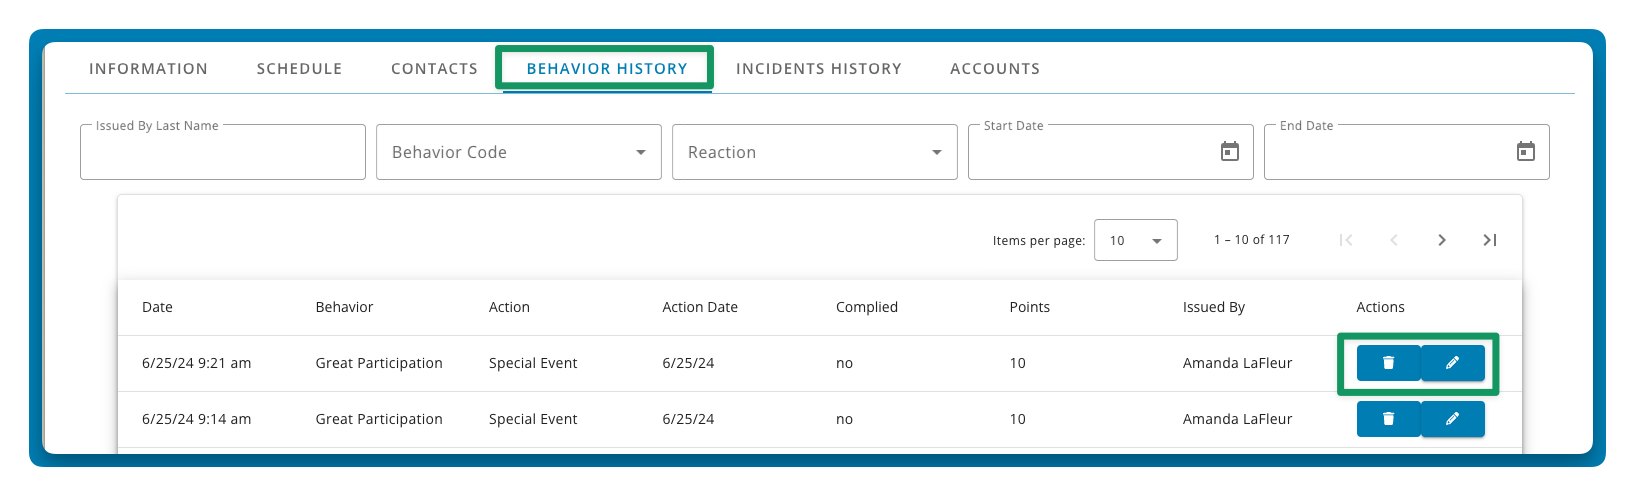The height and width of the screenshot is (496, 1635).
Task: Click the Complied column header
Action: click(867, 307)
